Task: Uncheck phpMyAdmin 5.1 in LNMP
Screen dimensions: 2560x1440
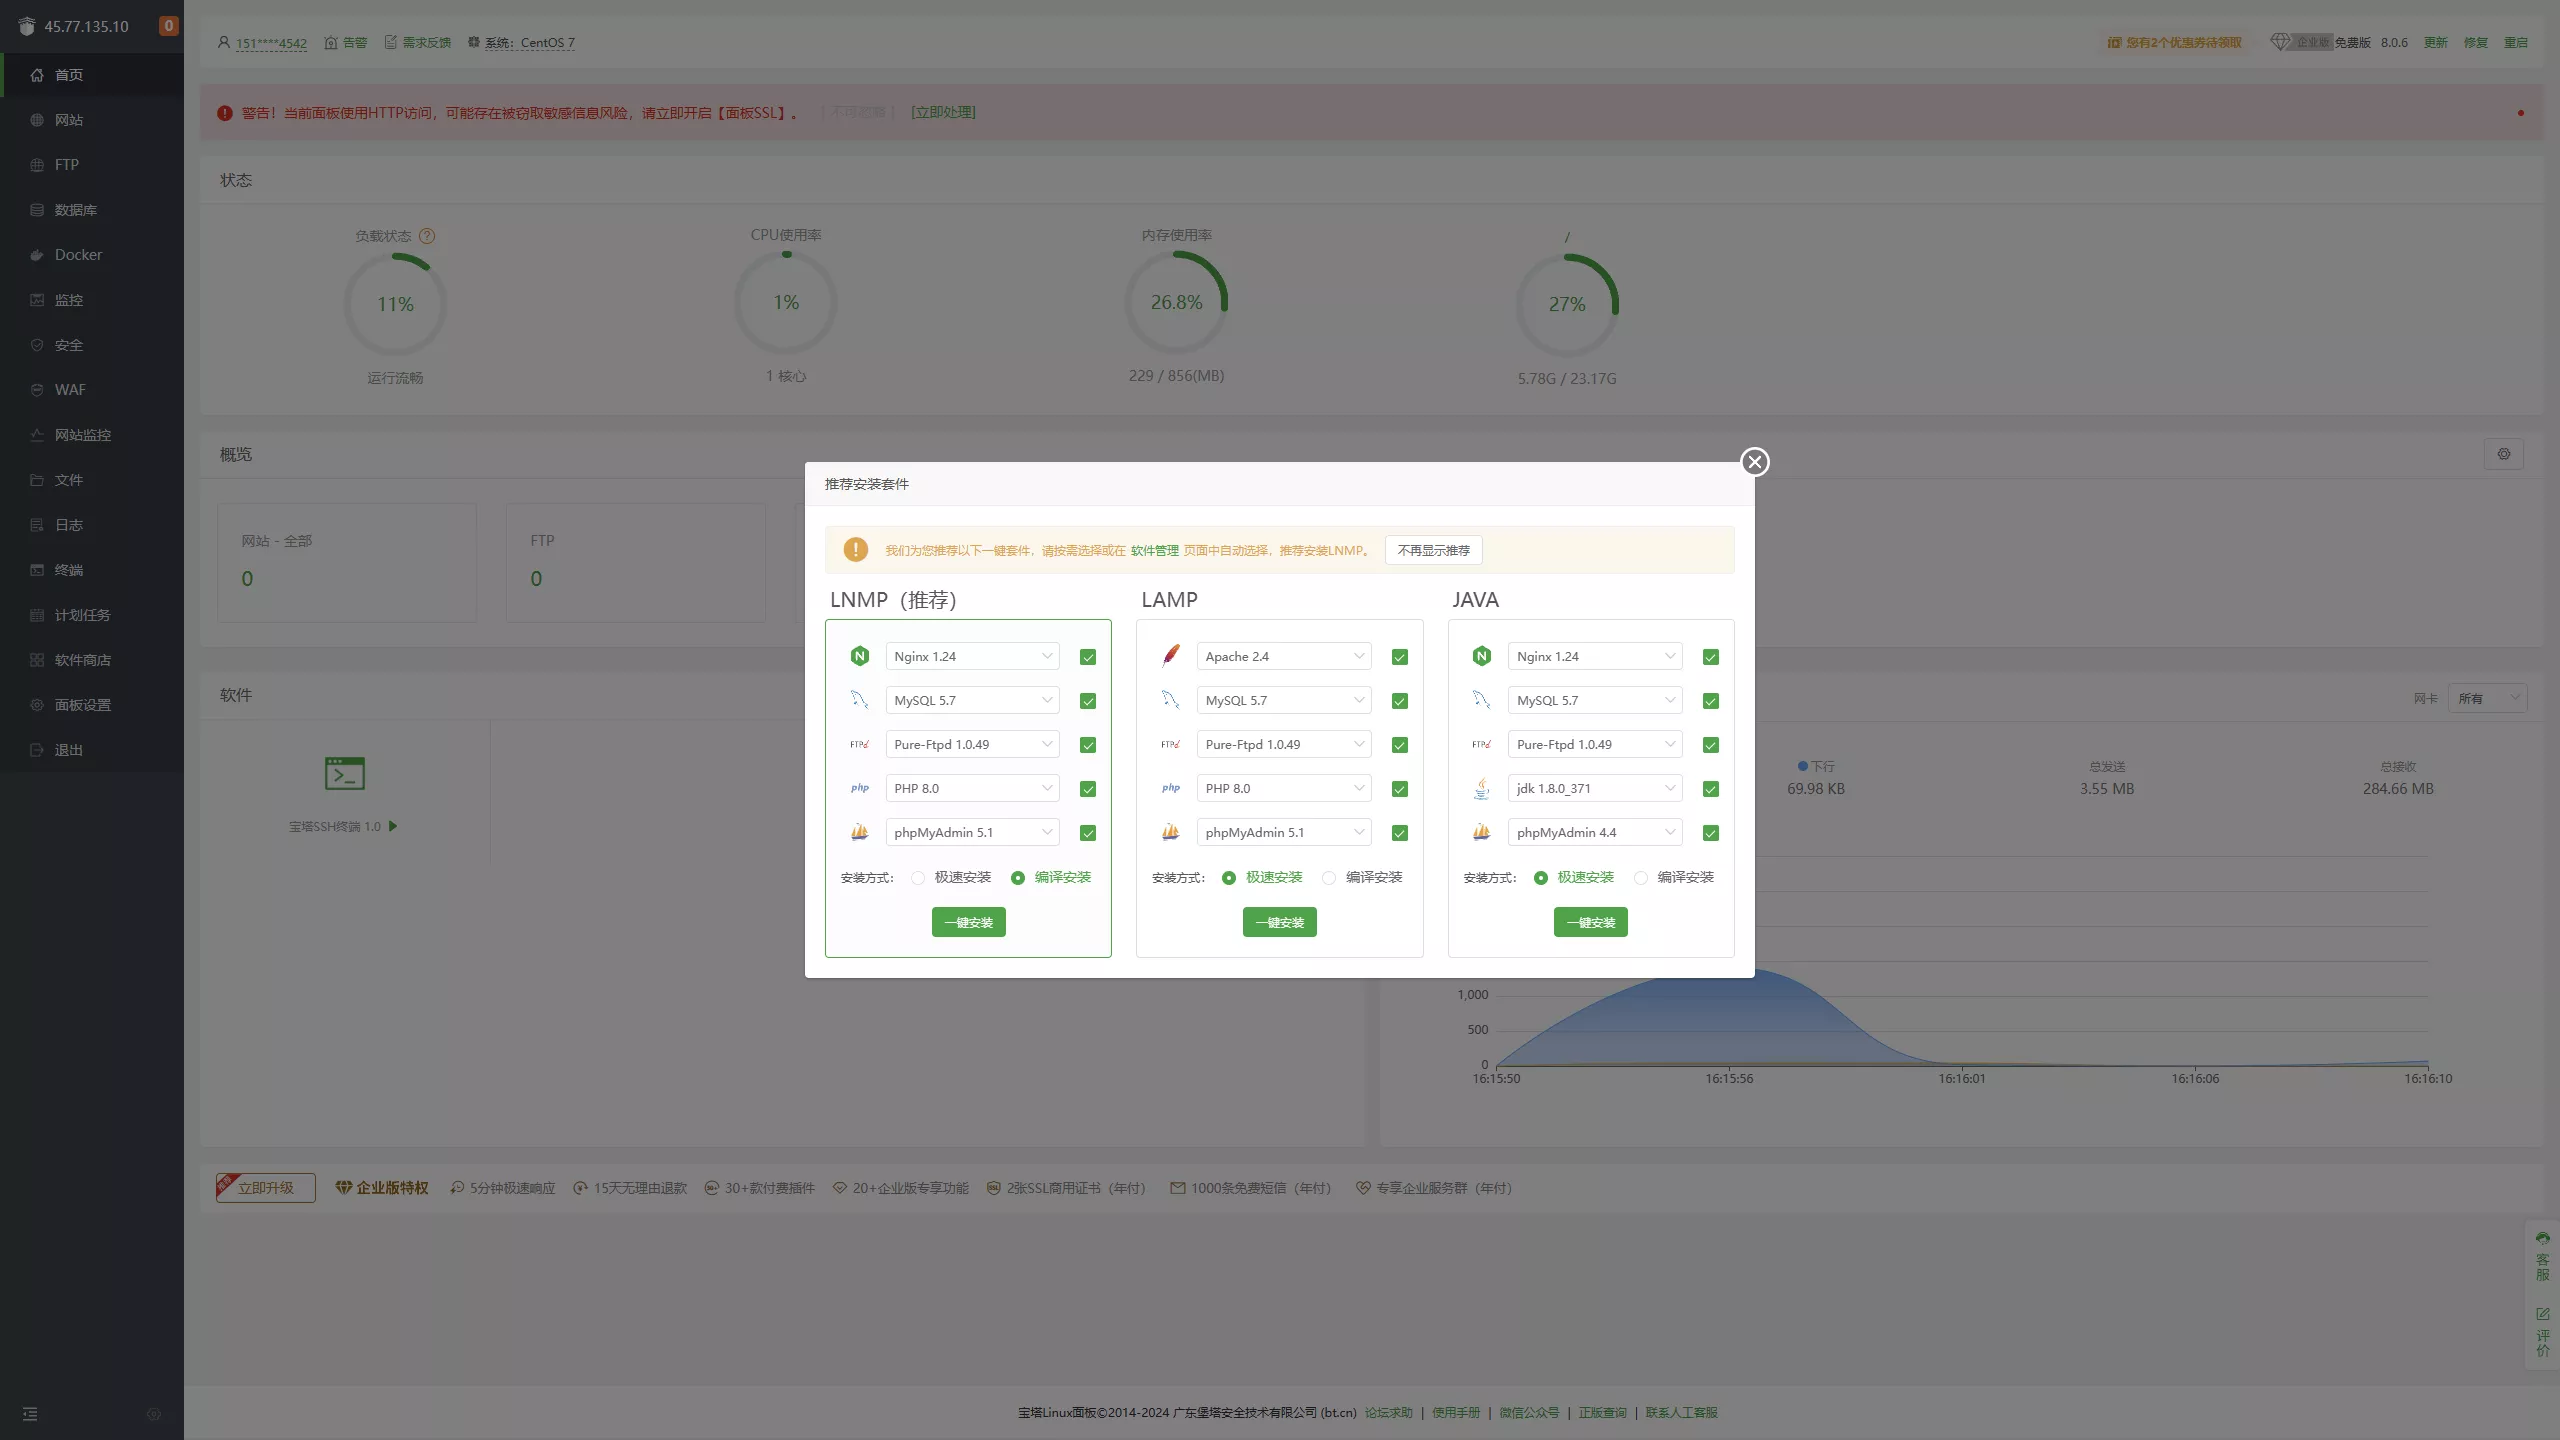Action: coord(1088,833)
